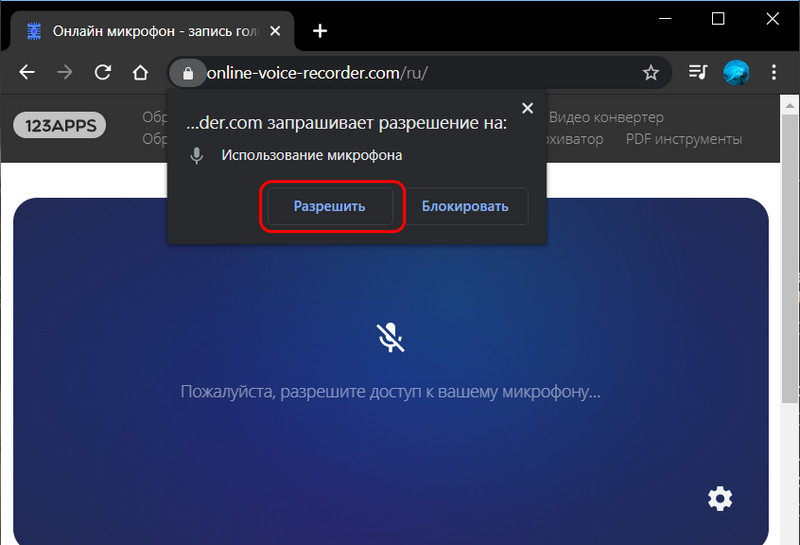Viewport: 800px width, 545px height.
Task: Open Видео конвертер menu item
Action: pyautogui.click(x=606, y=117)
